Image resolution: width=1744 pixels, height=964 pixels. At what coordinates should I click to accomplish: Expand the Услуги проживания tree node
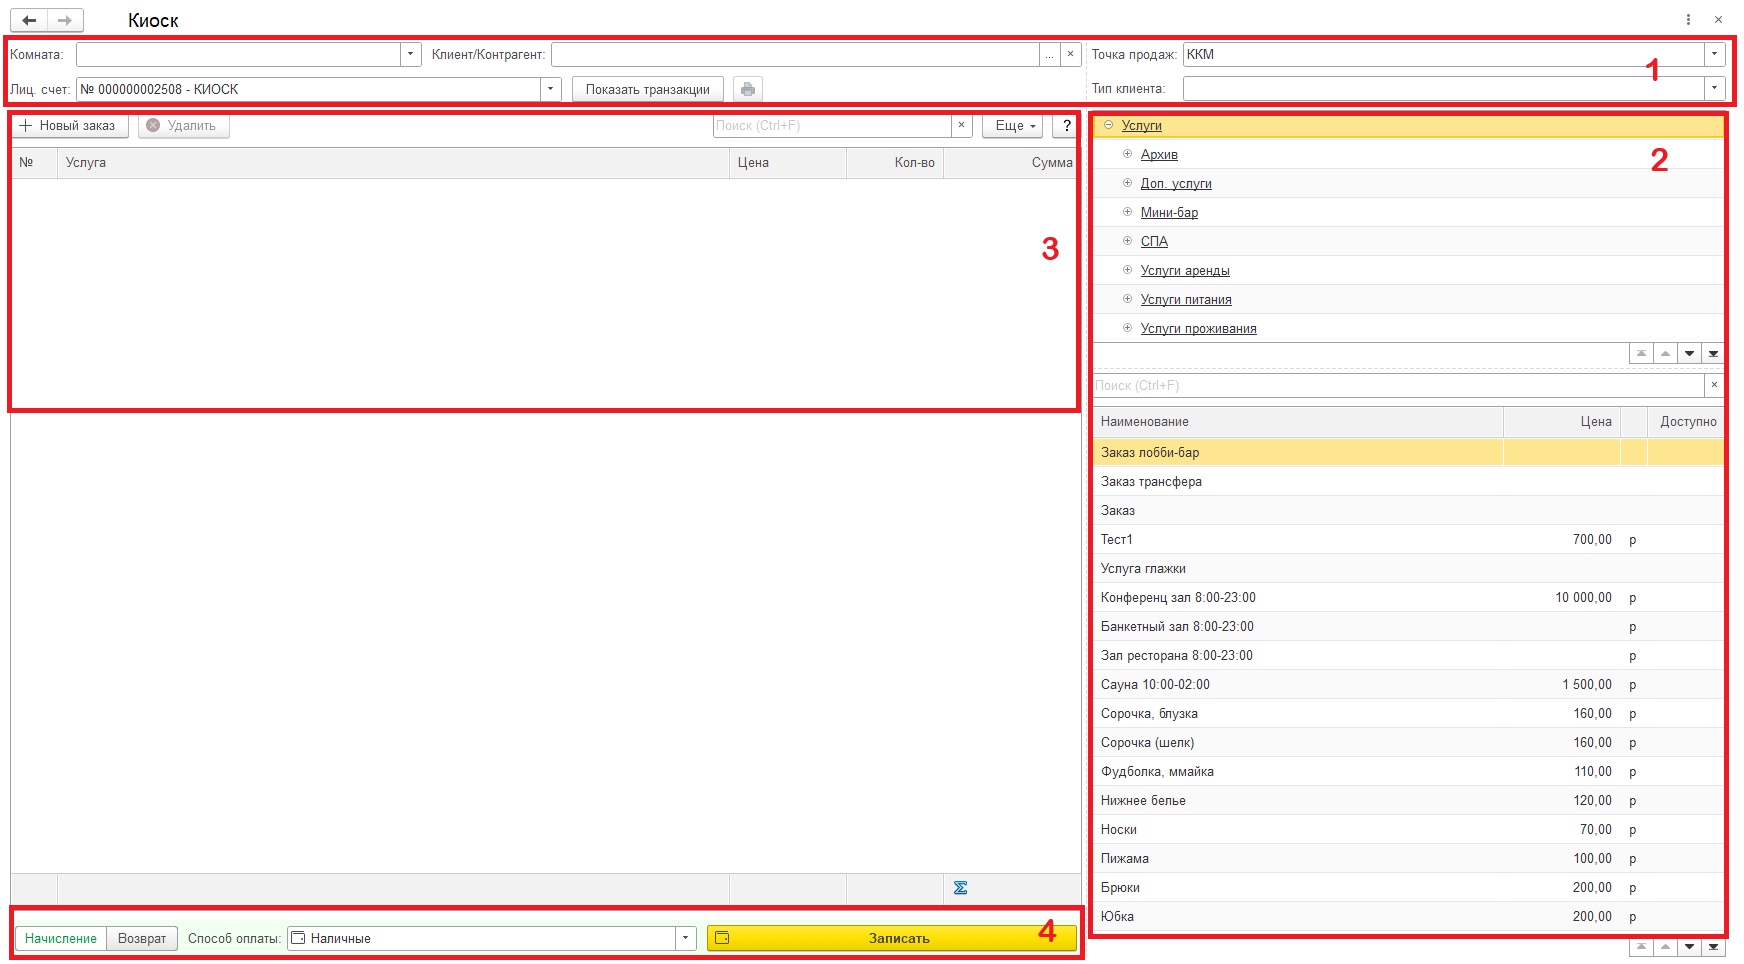[x=1127, y=328]
